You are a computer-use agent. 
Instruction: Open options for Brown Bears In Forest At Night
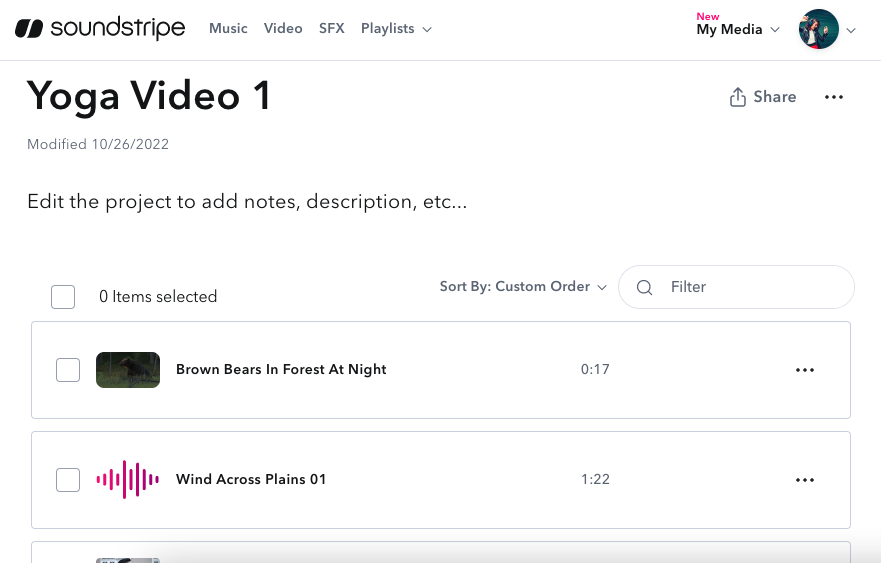click(804, 370)
